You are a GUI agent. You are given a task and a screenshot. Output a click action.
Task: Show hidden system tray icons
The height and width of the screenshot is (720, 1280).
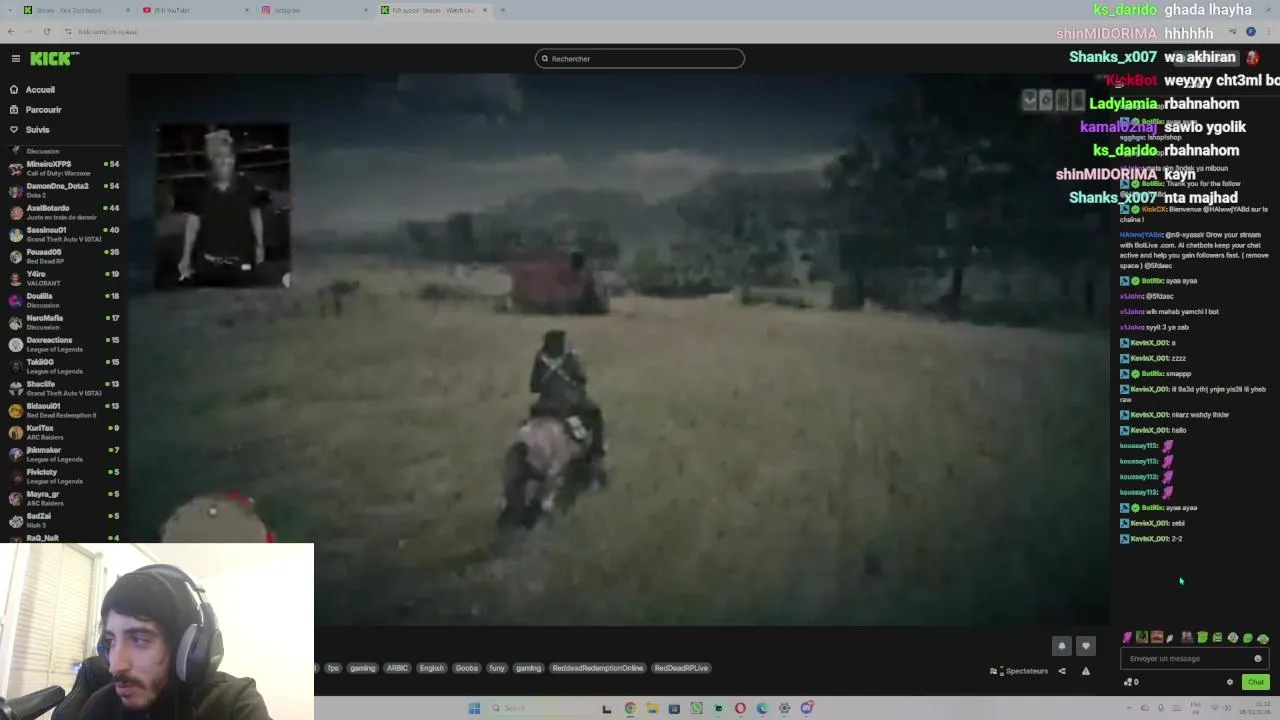click(x=1130, y=708)
